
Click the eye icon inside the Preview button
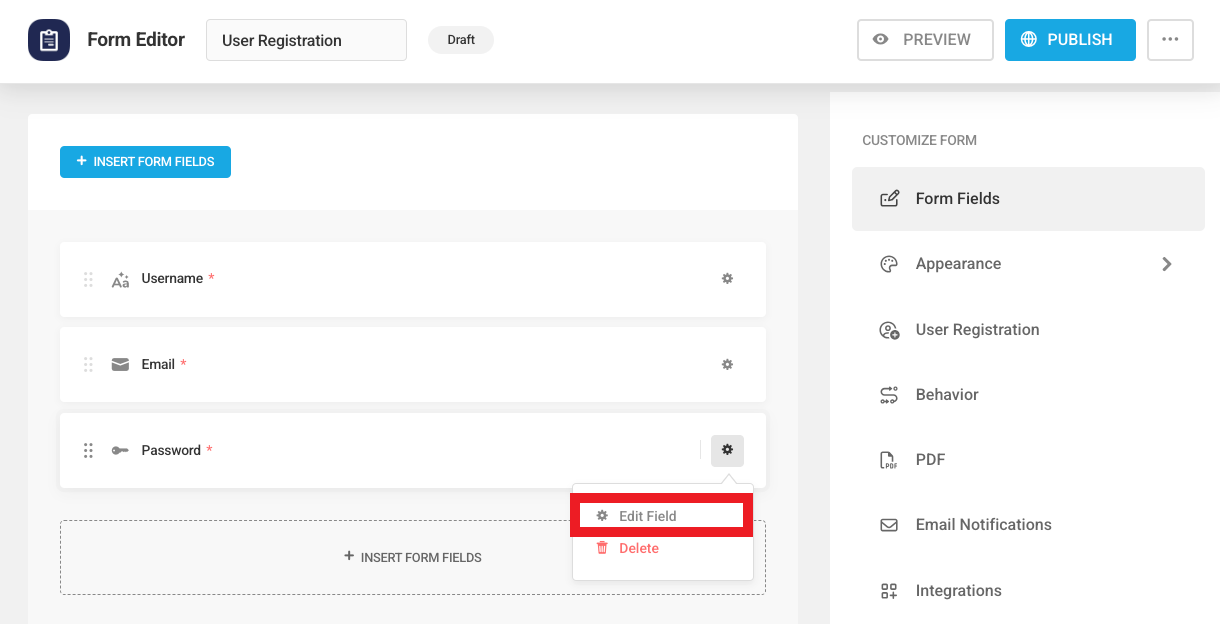[x=881, y=40]
